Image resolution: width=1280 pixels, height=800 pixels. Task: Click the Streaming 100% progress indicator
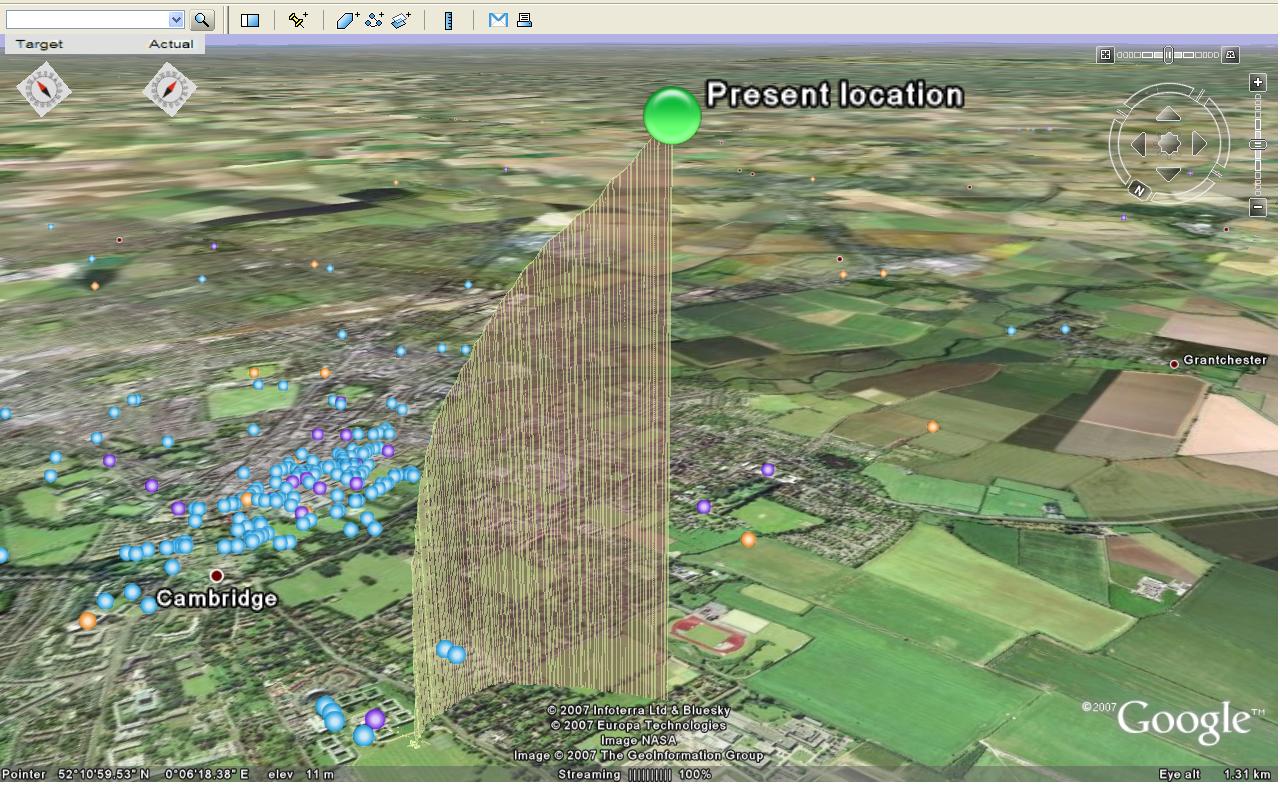(635, 774)
